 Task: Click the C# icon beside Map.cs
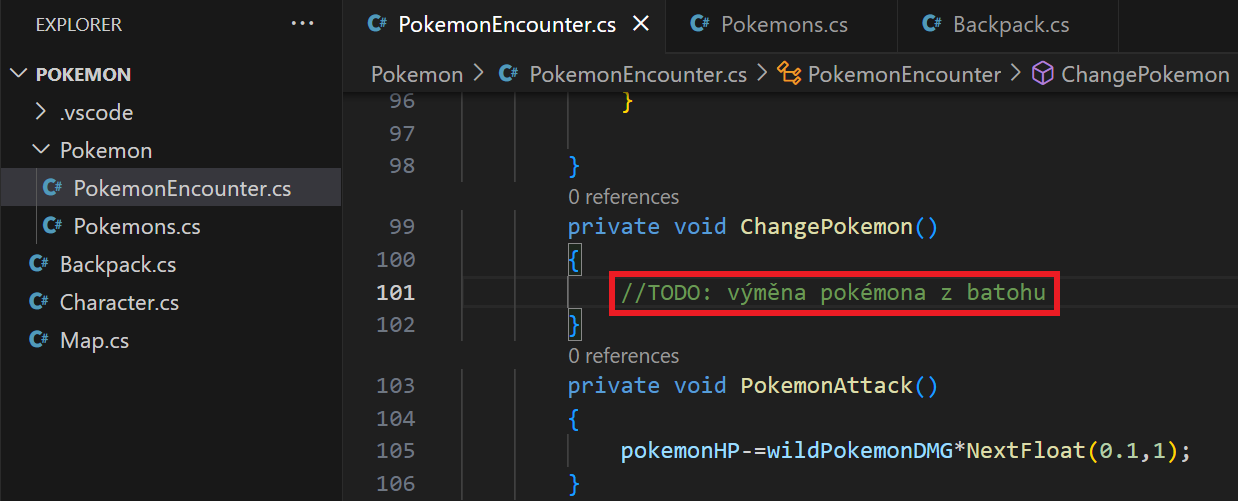coord(39,340)
